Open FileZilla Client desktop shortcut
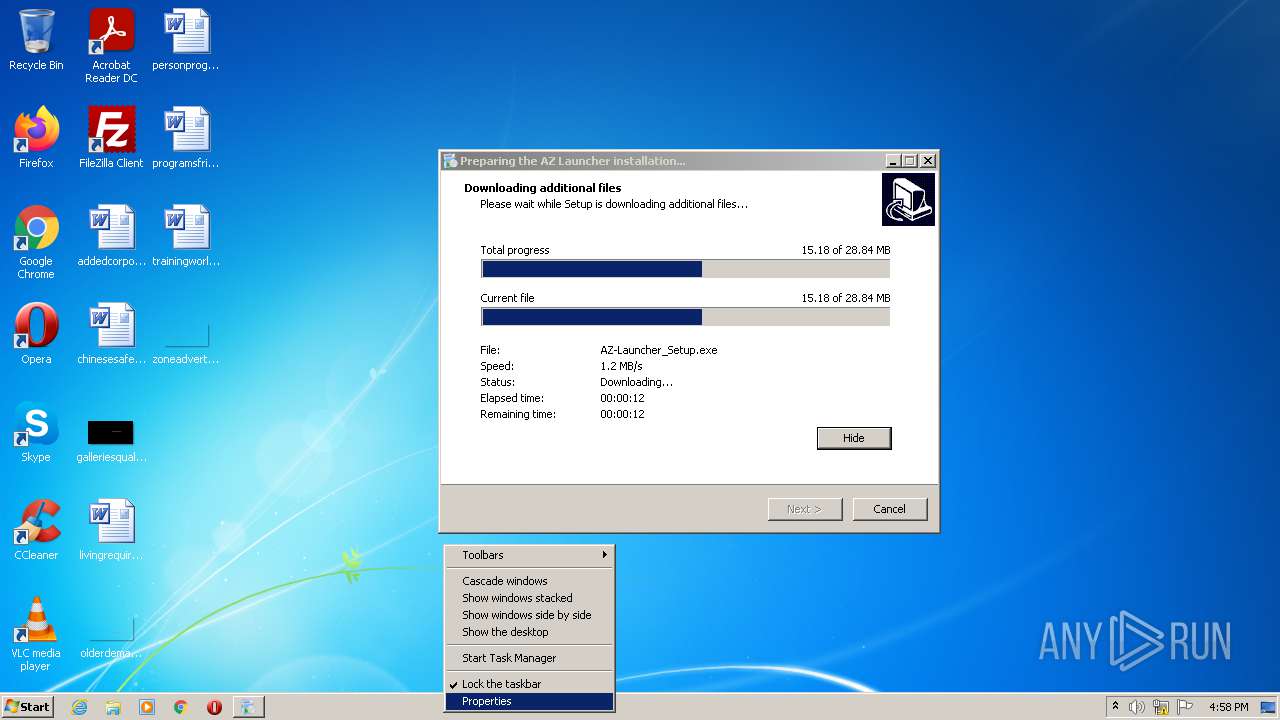 tap(111, 138)
